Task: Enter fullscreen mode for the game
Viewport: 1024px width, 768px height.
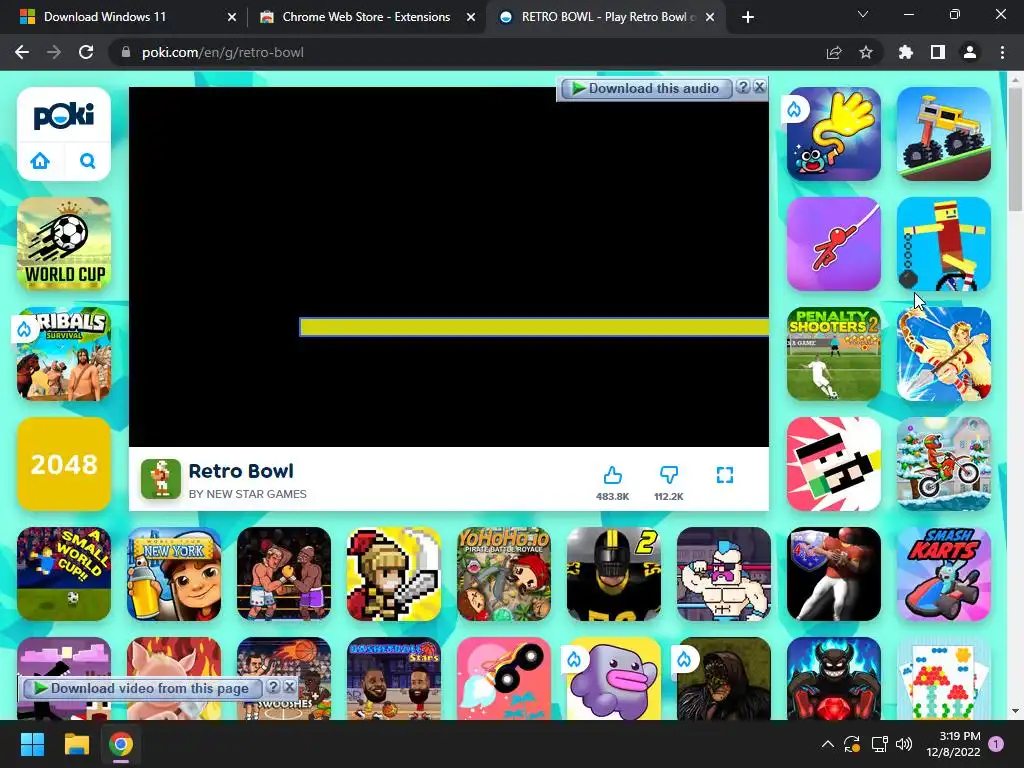Action: (x=725, y=475)
